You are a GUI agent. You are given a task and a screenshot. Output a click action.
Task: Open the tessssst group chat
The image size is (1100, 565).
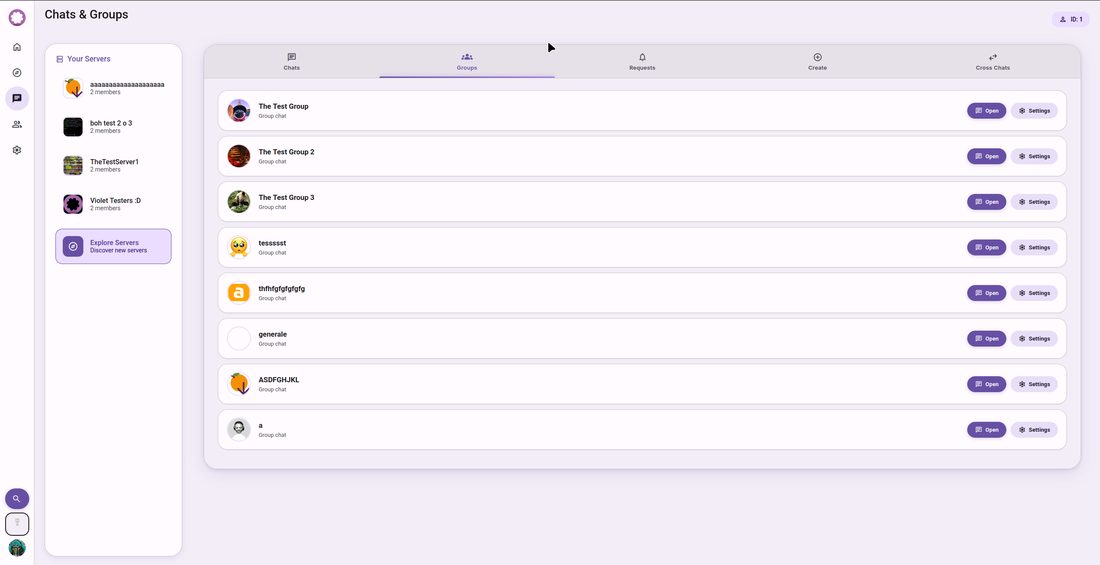pyautogui.click(x=986, y=248)
